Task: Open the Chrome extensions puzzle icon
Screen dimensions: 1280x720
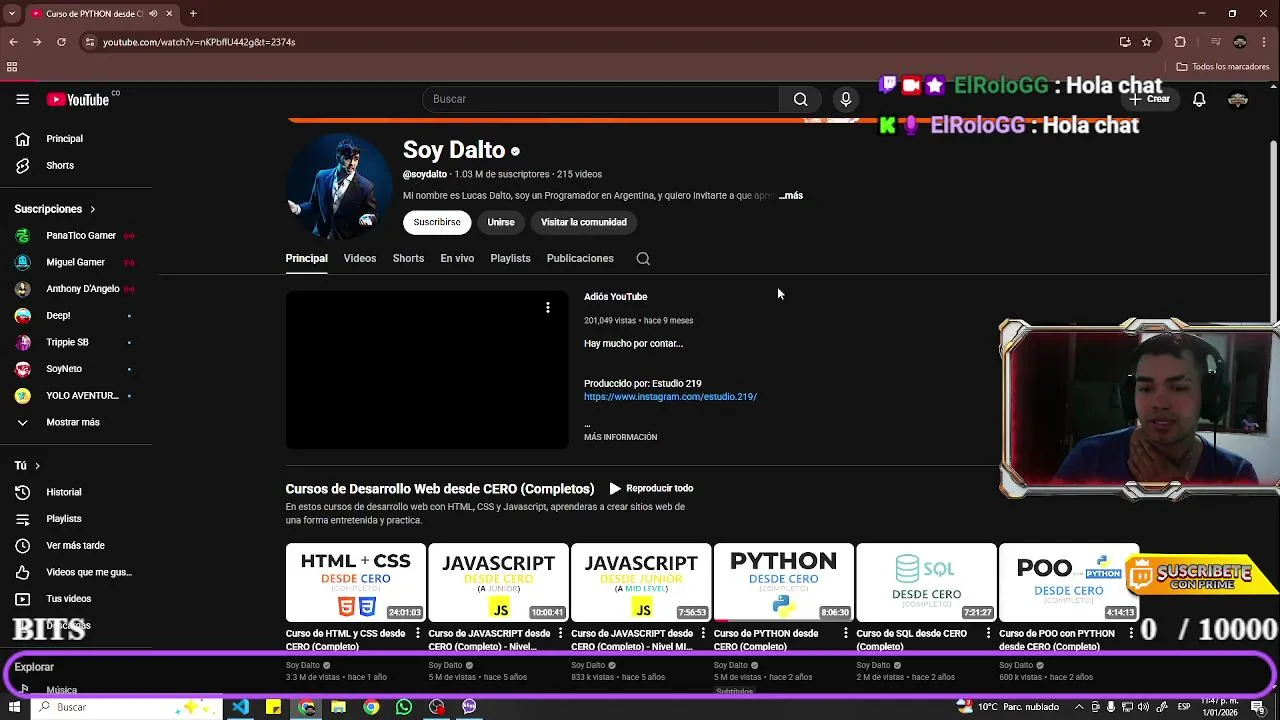Action: coord(1180,42)
